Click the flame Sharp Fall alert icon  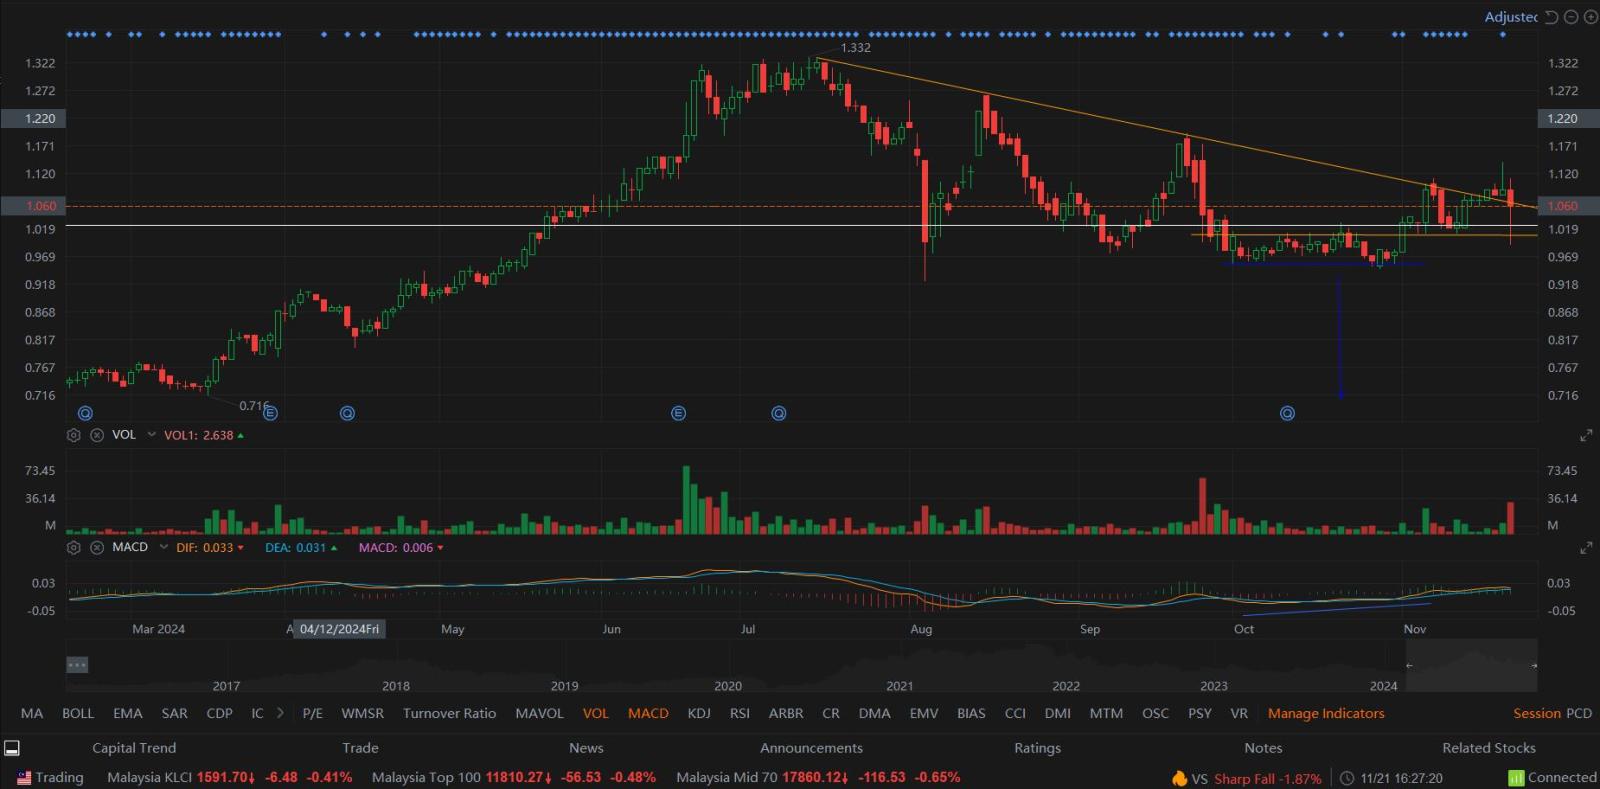[x=1180, y=778]
